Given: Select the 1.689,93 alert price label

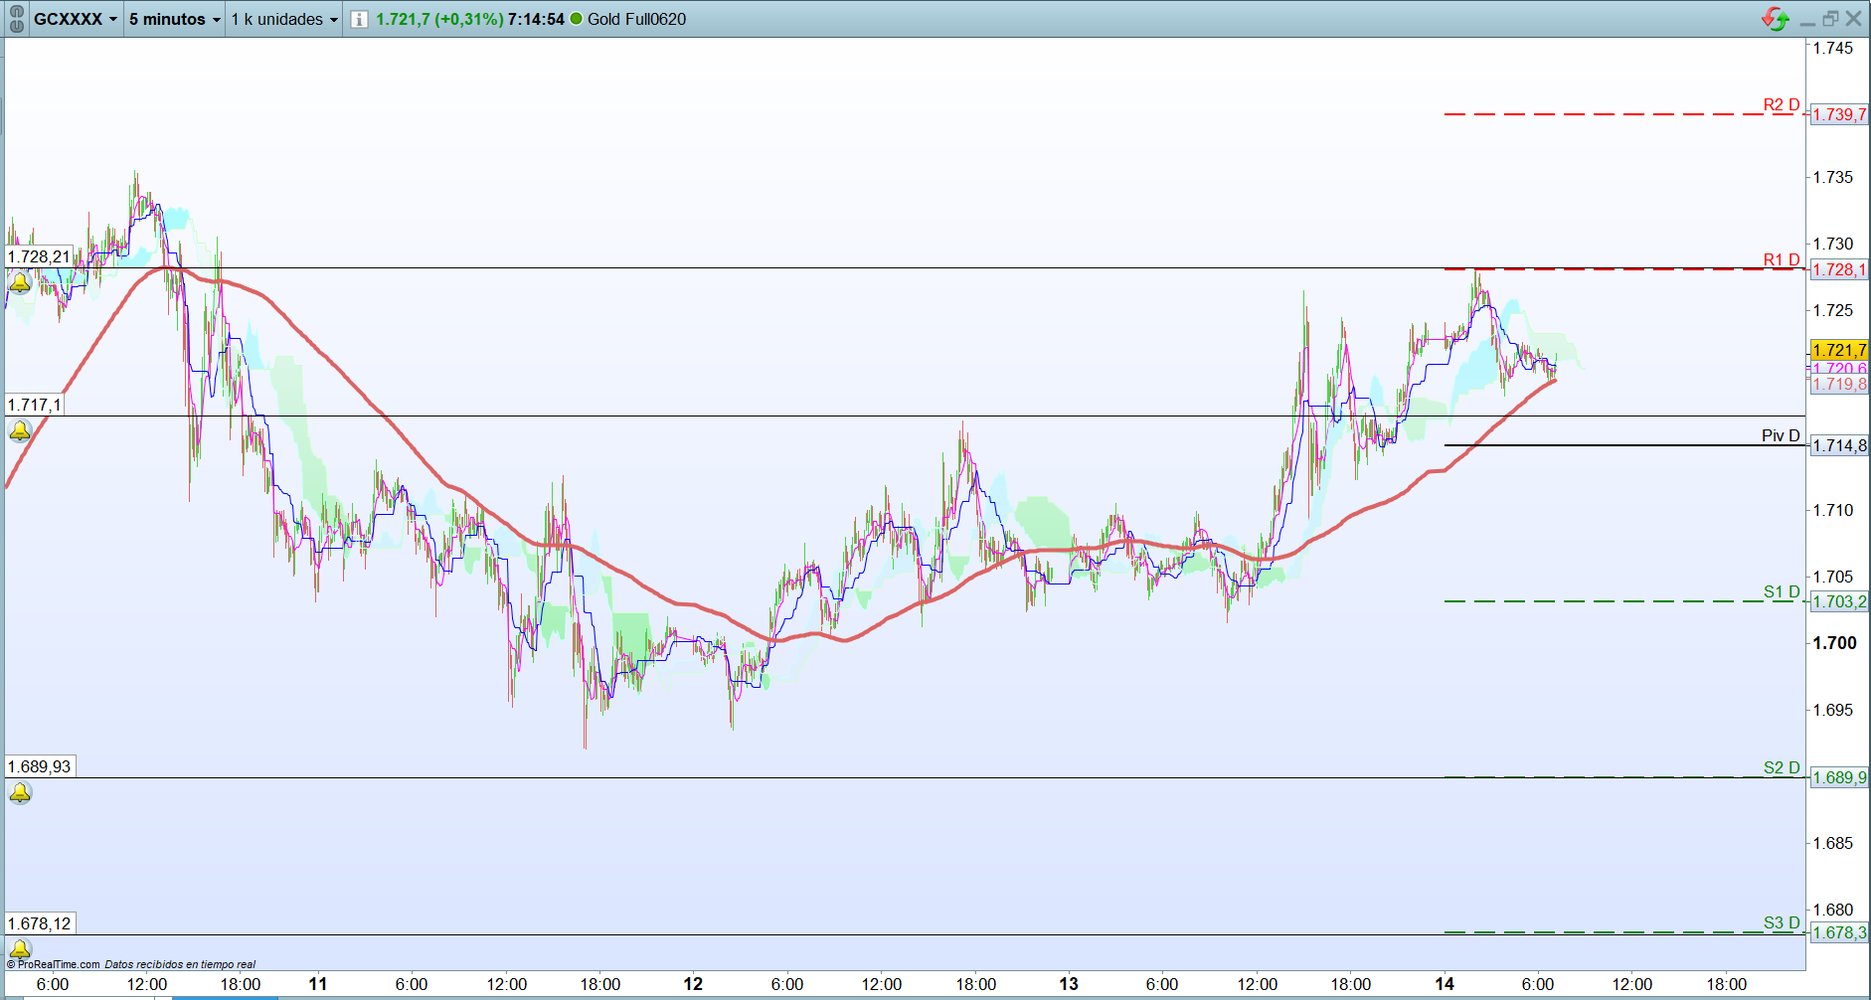Looking at the screenshot, I should point(40,767).
